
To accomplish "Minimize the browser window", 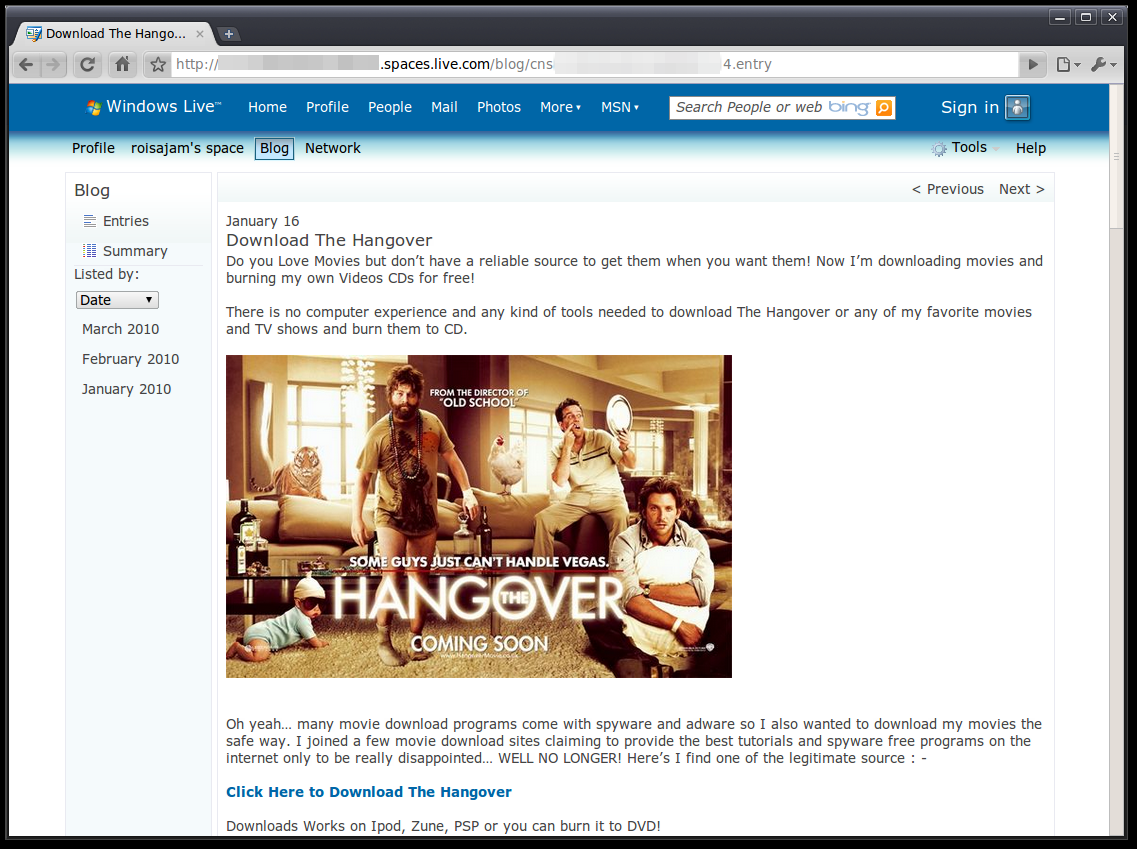I will (1060, 17).
